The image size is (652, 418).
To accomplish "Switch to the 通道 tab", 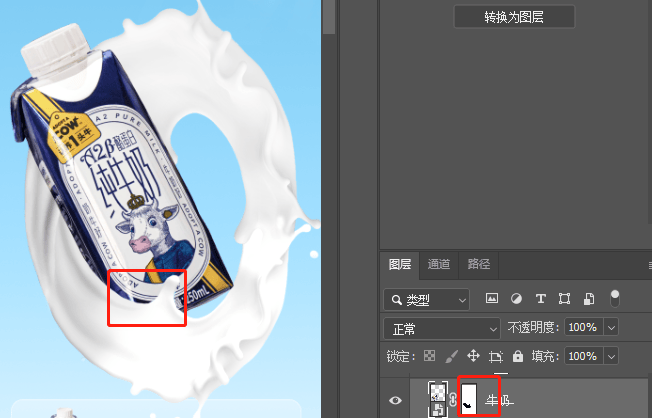I will (439, 264).
